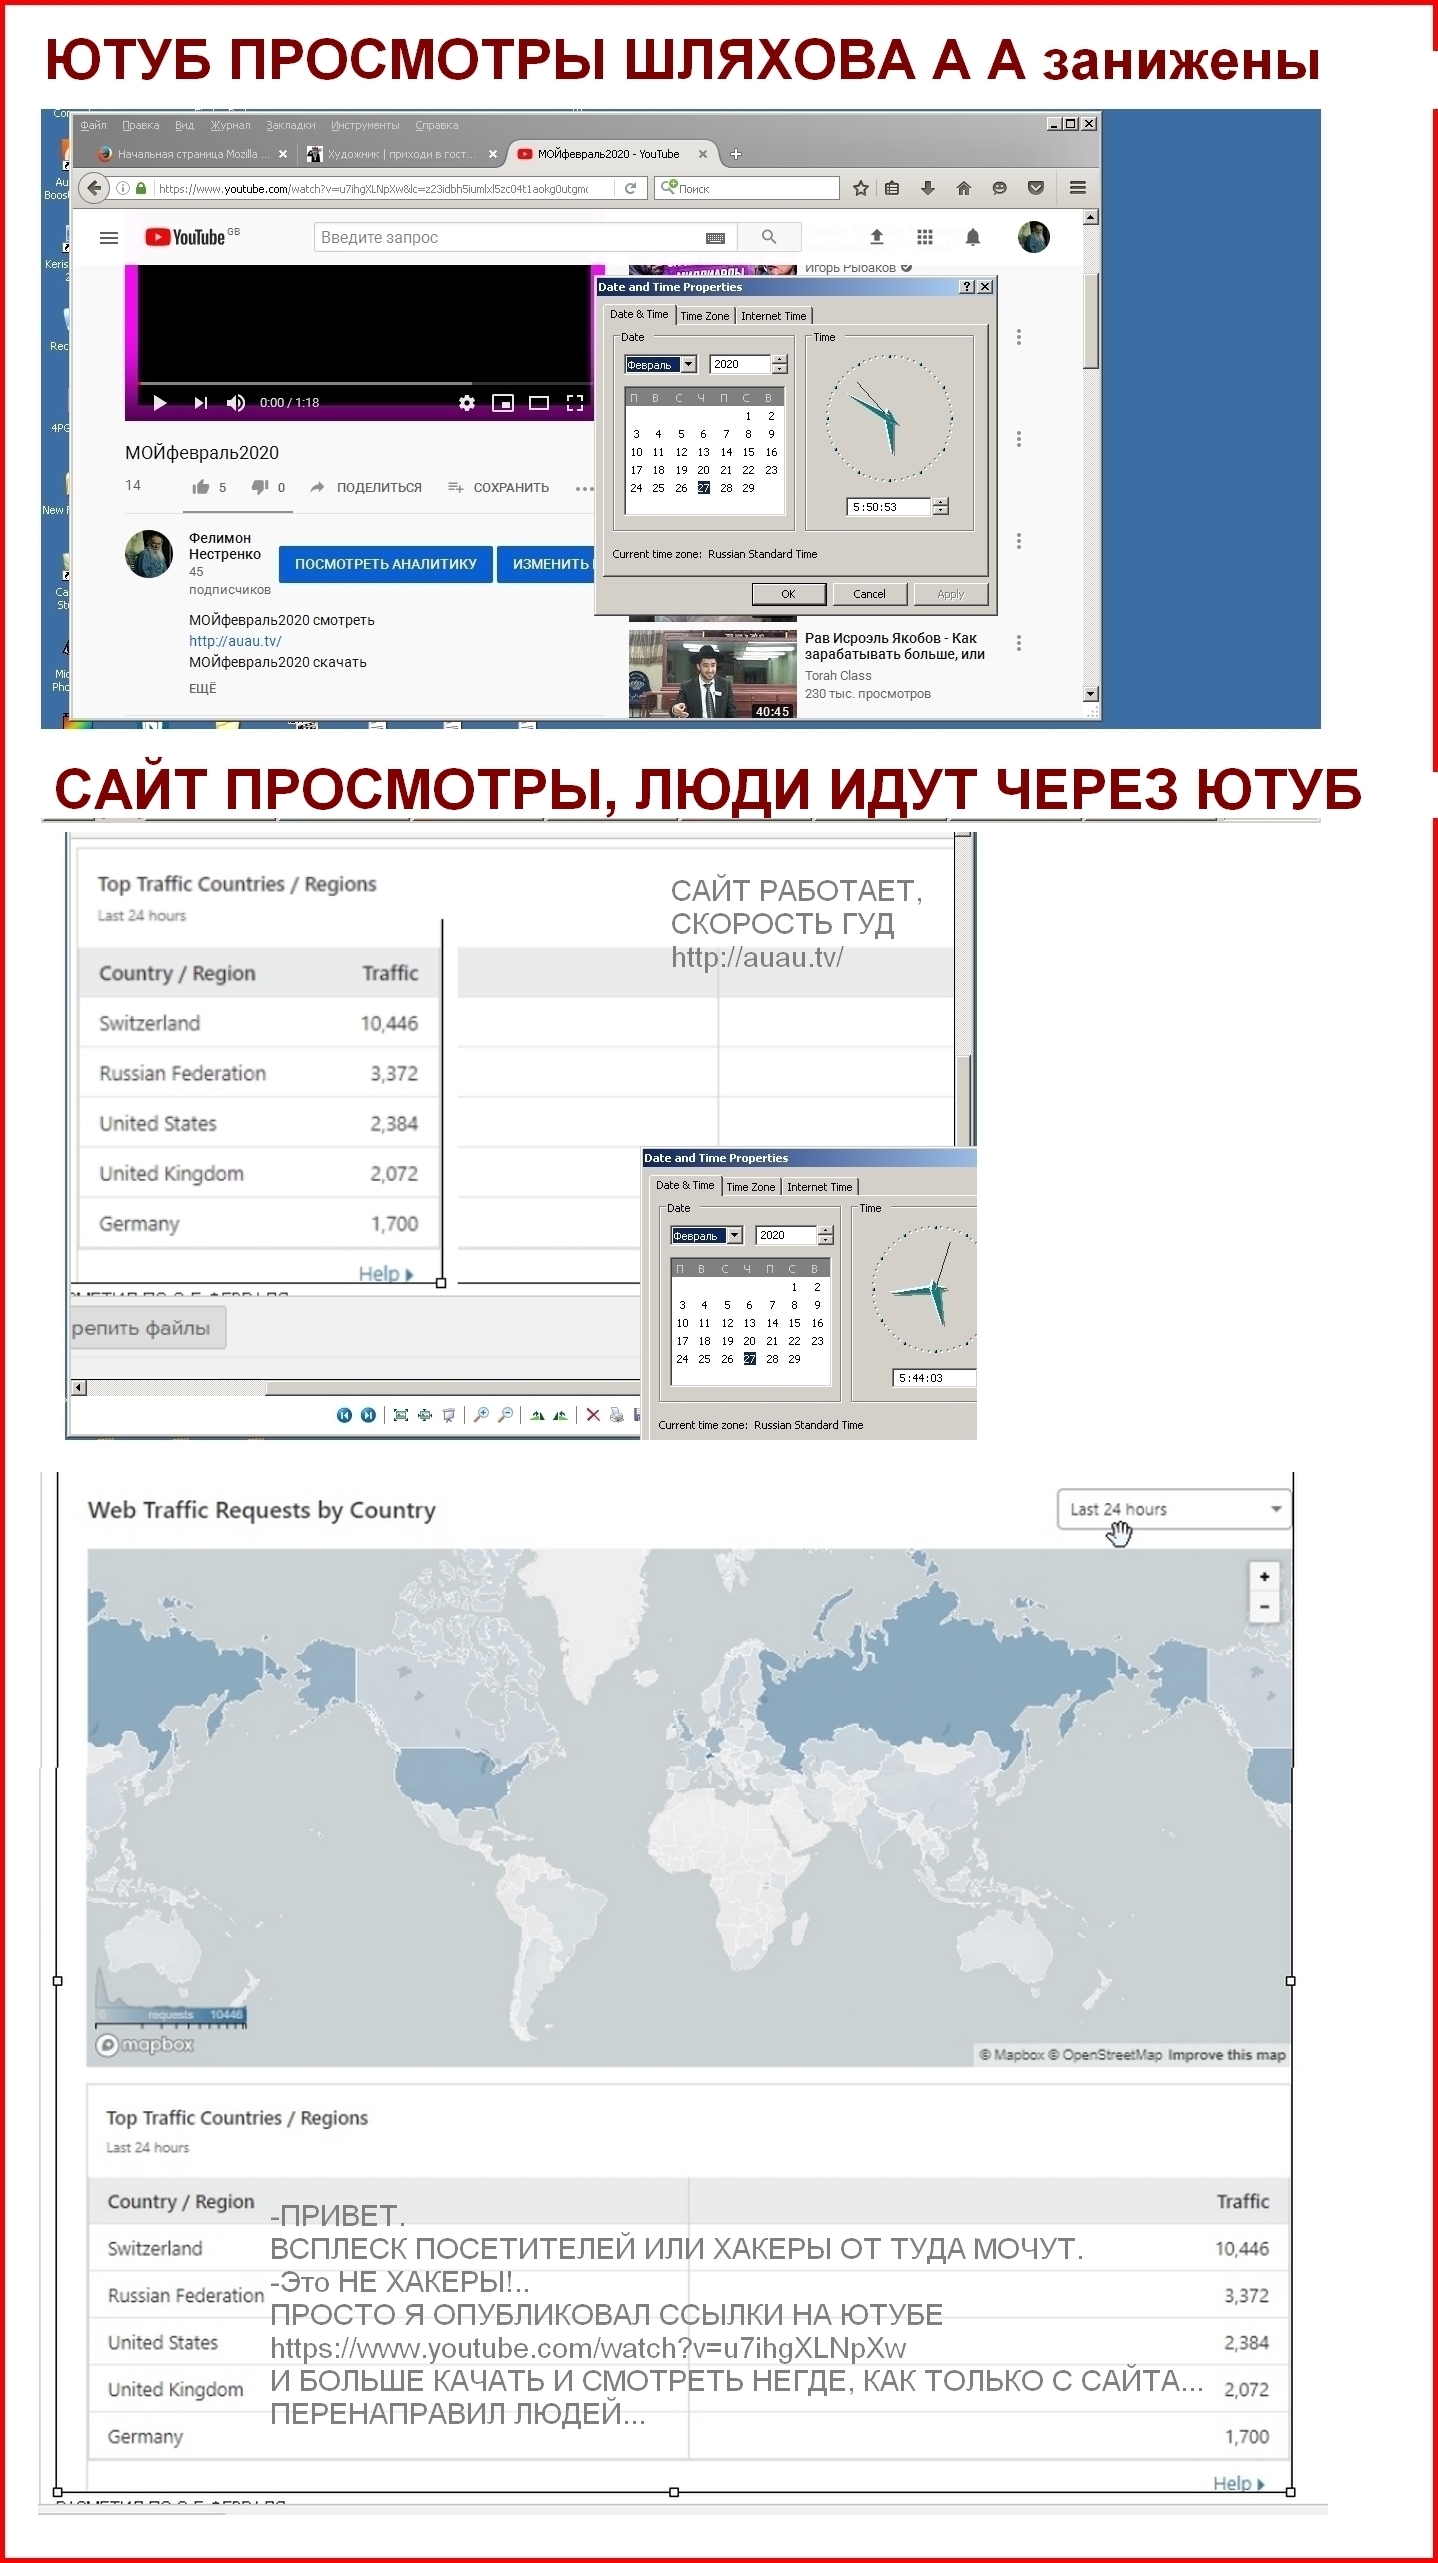
Task: Toggle theater mode in the player
Action: (x=539, y=403)
